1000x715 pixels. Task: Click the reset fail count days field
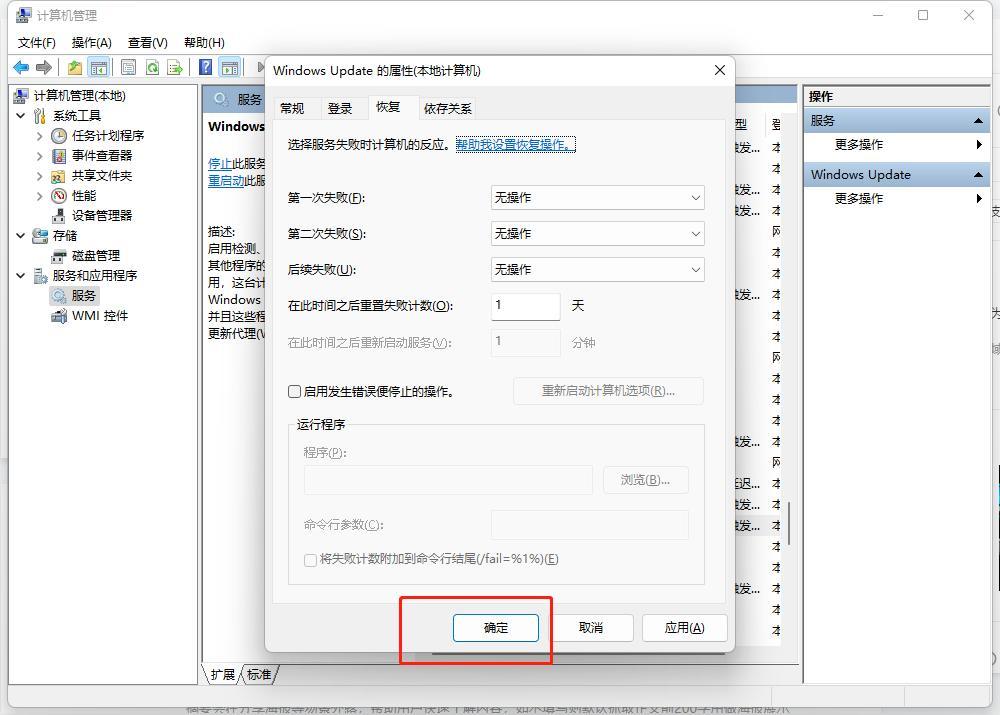[x=526, y=306]
